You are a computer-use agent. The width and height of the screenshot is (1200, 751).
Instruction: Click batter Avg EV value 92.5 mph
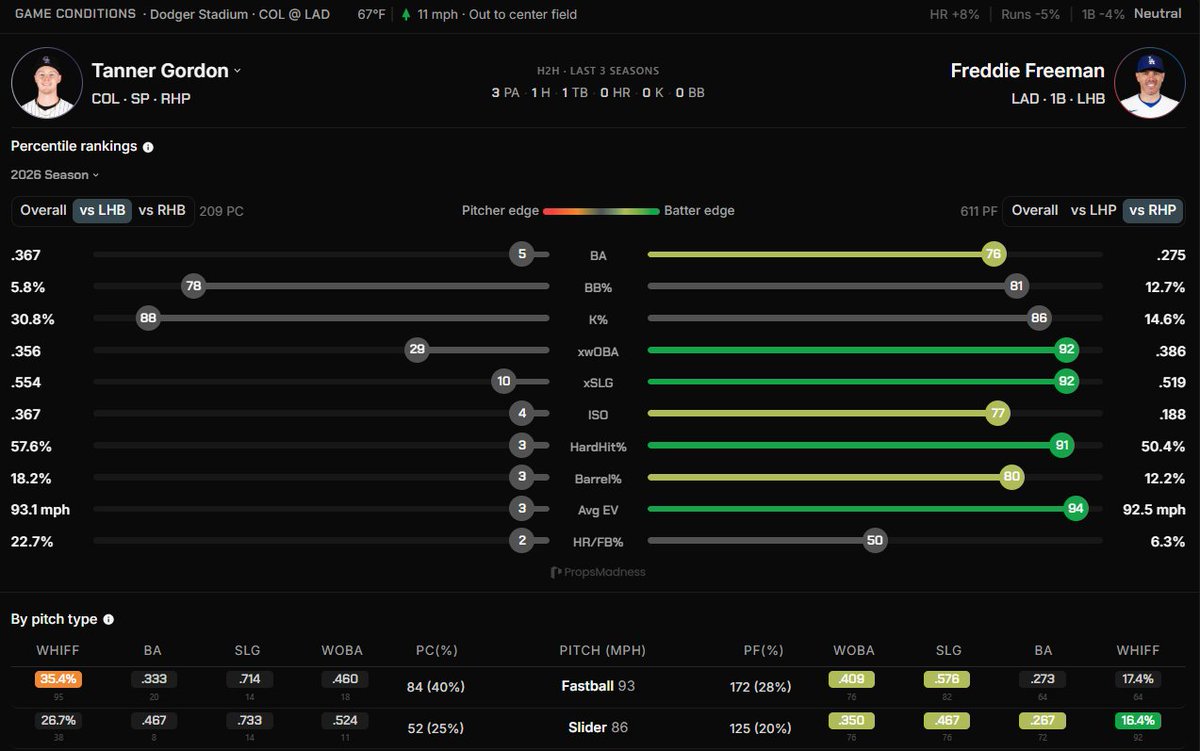pos(1154,509)
